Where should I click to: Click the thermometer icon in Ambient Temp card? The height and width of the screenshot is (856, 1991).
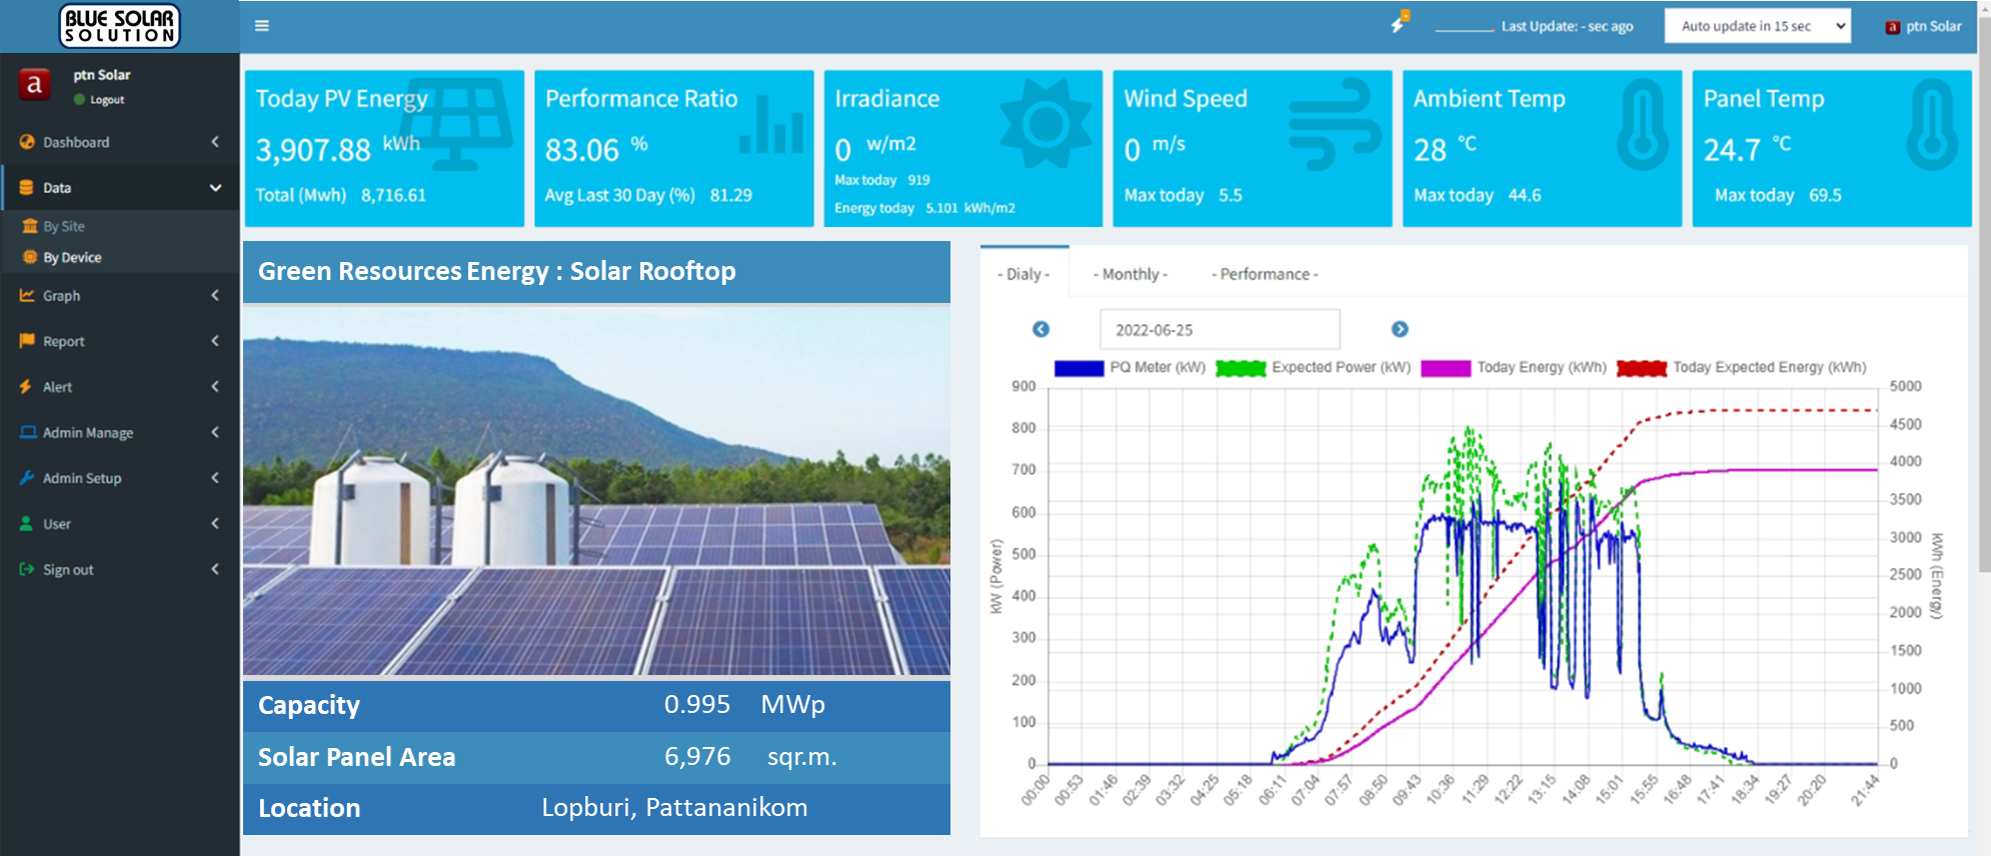pos(1643,124)
